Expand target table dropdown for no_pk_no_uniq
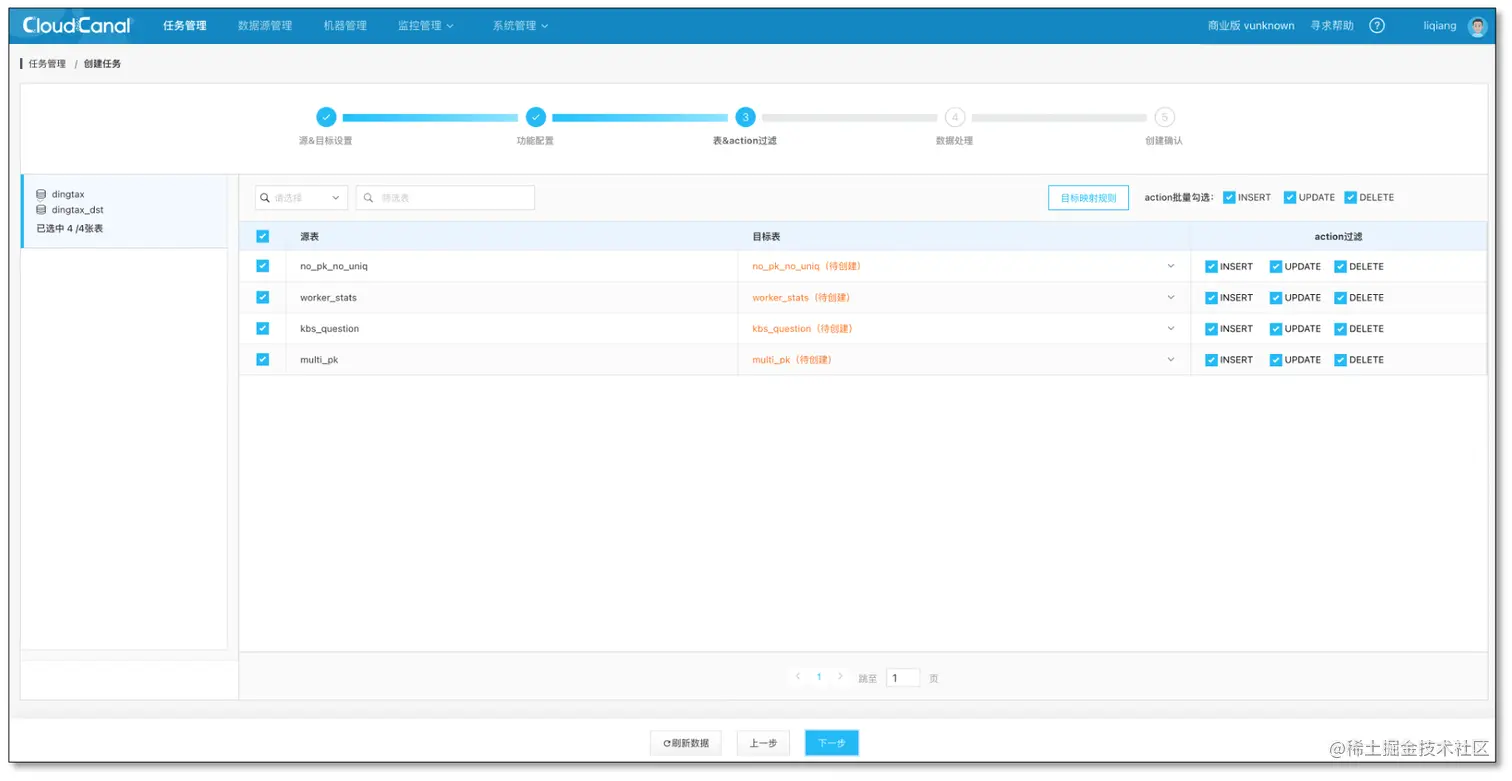This screenshot has width=1512, height=781. (1171, 266)
